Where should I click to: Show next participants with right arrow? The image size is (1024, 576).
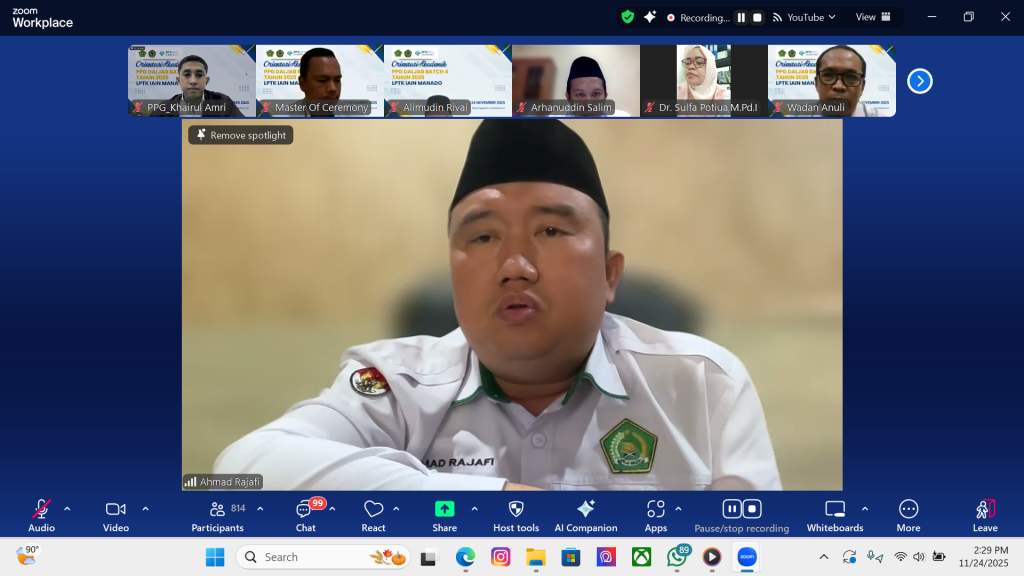[x=920, y=81]
